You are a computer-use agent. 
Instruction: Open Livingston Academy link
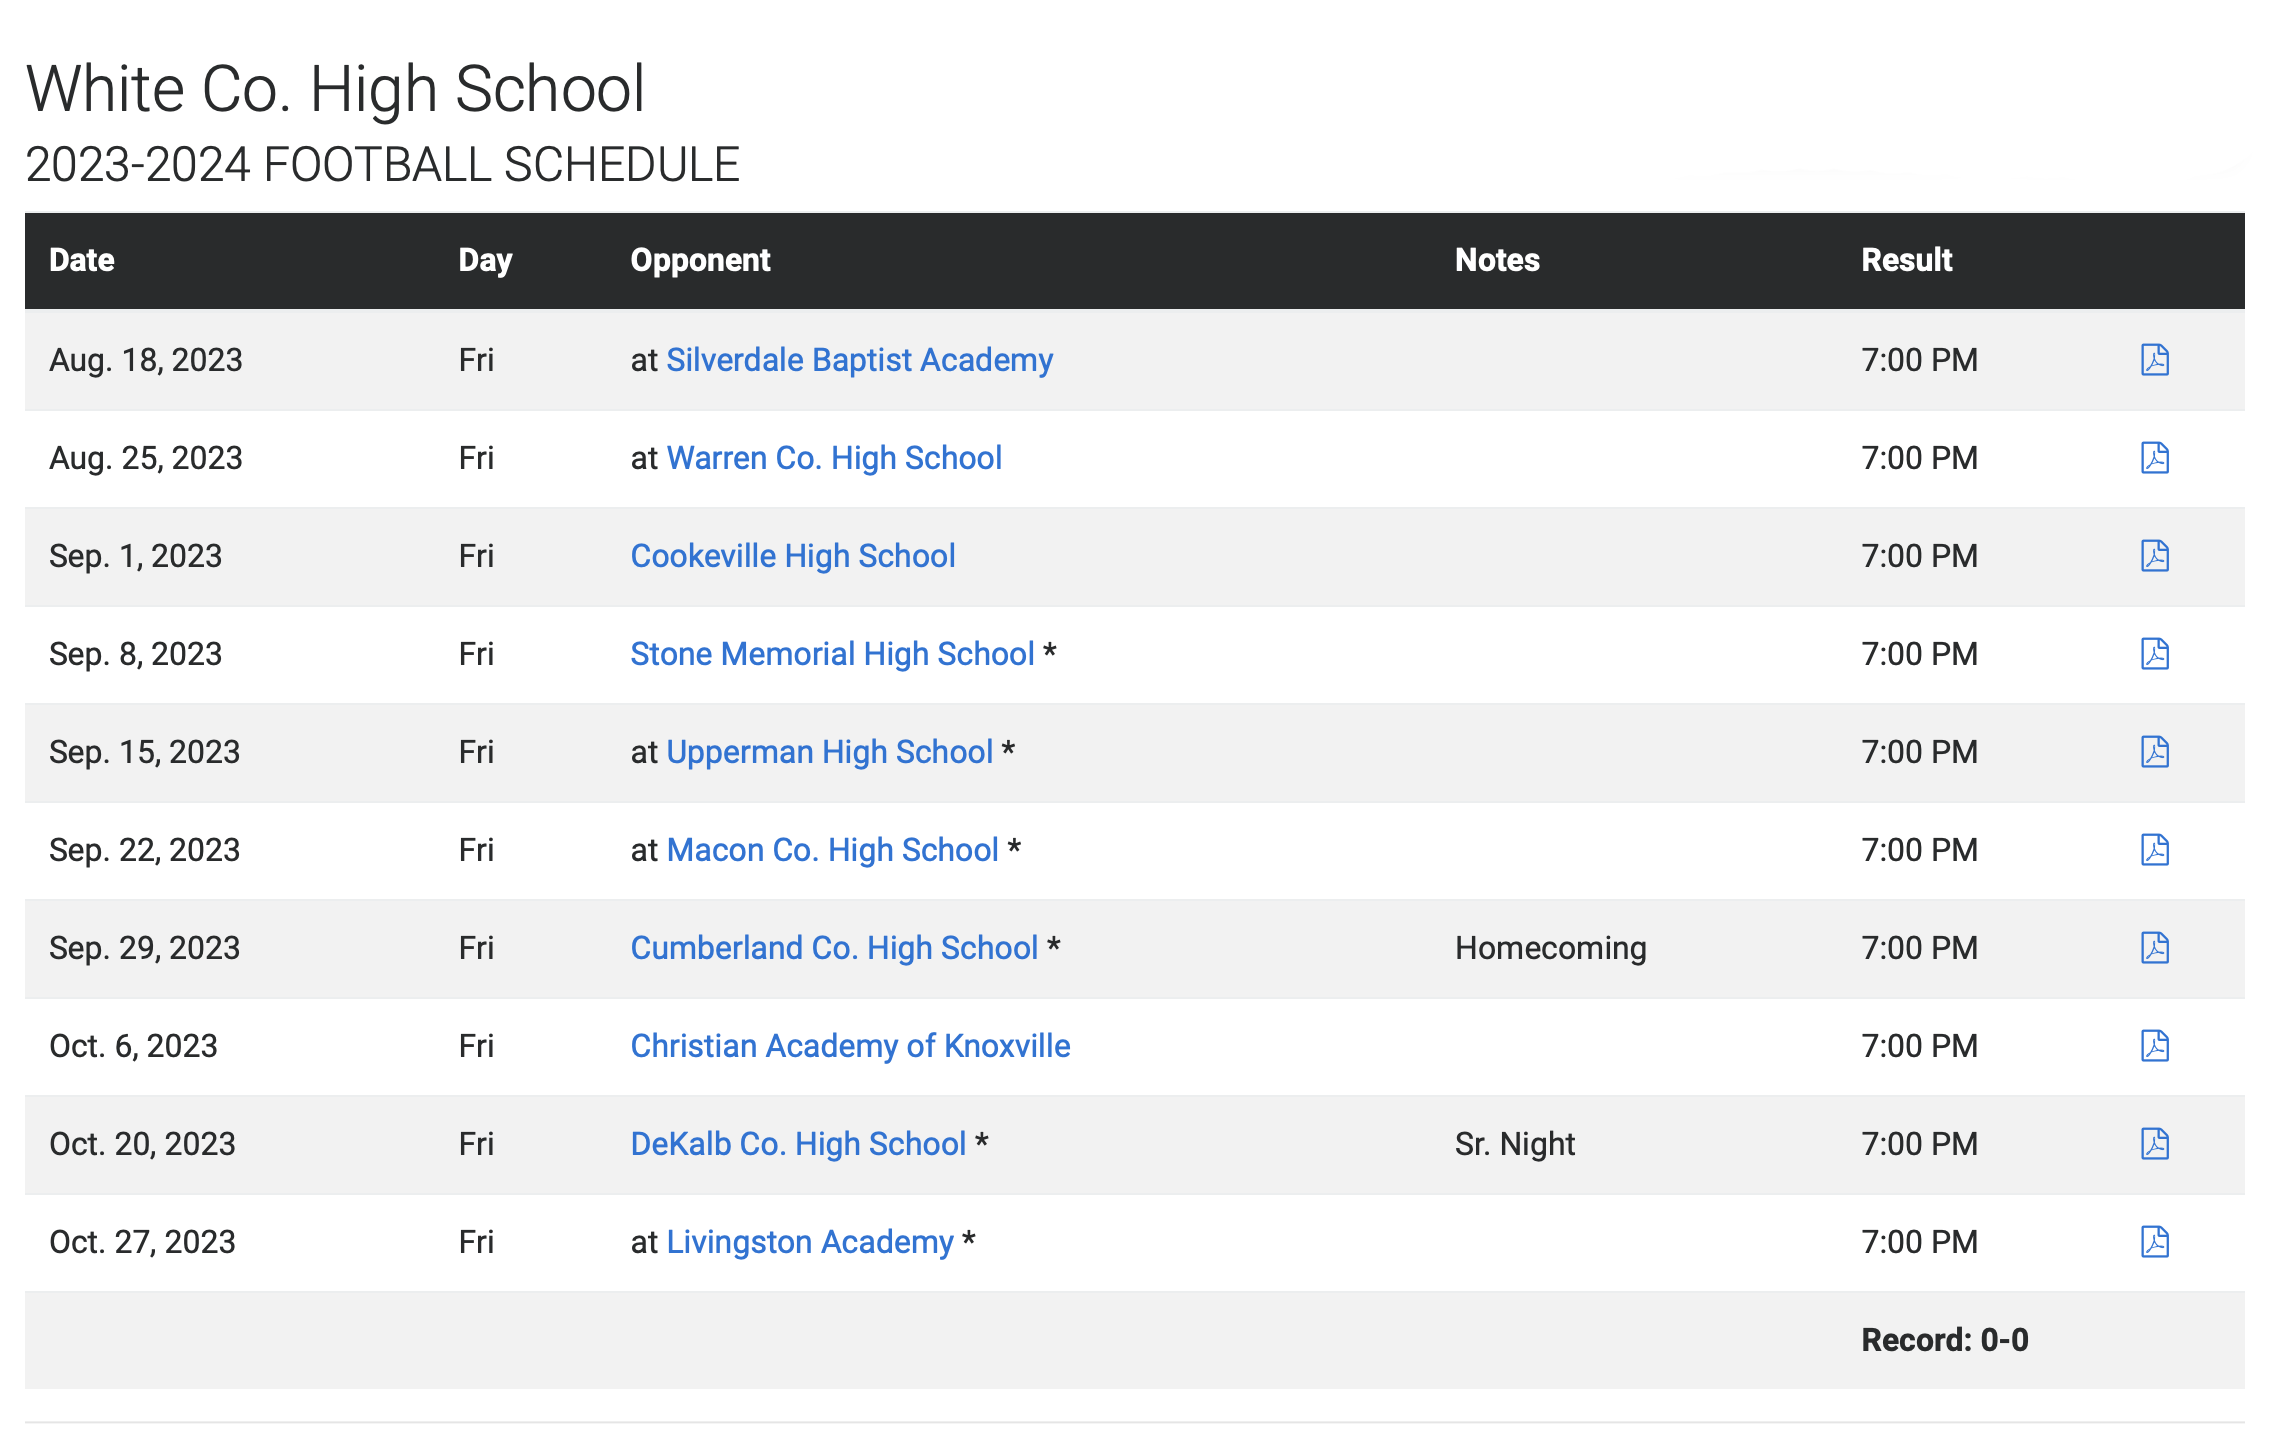pyautogui.click(x=810, y=1242)
